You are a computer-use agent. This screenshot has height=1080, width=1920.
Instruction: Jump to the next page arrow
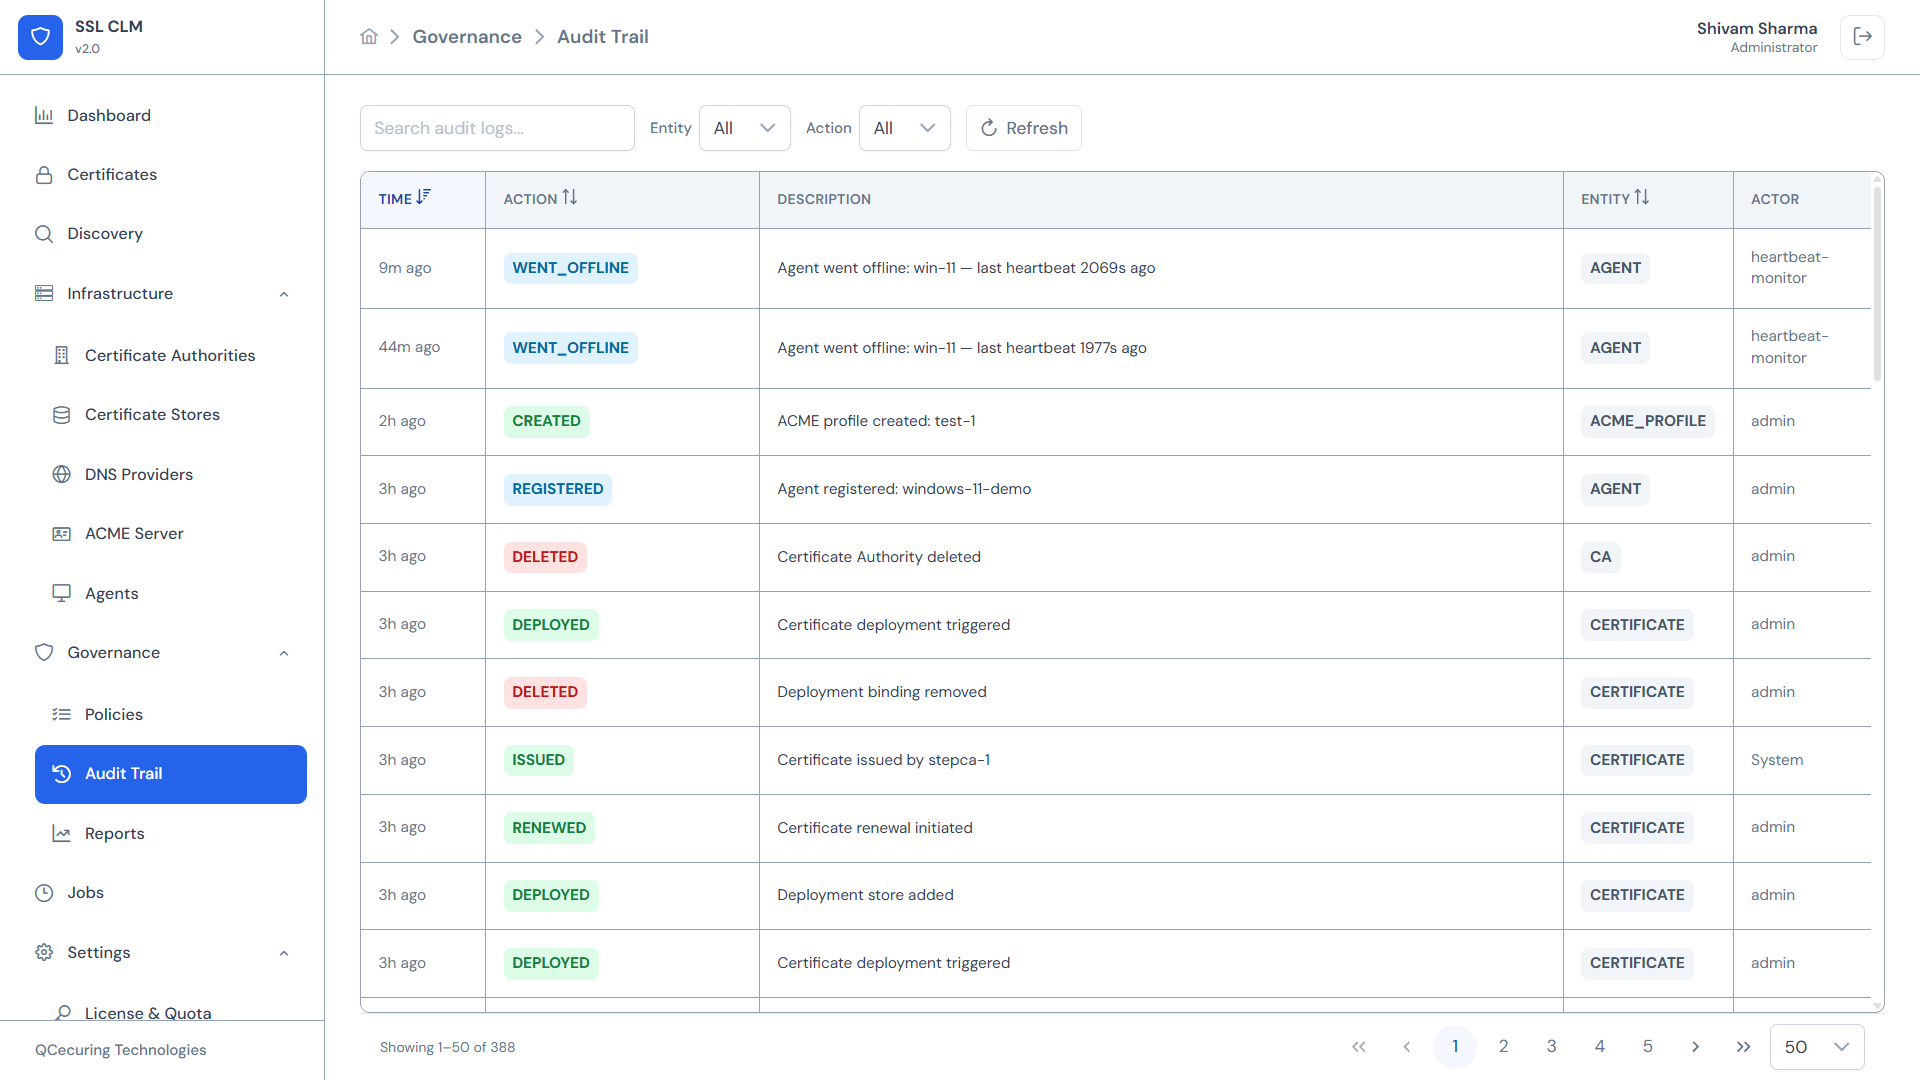pos(1696,1047)
